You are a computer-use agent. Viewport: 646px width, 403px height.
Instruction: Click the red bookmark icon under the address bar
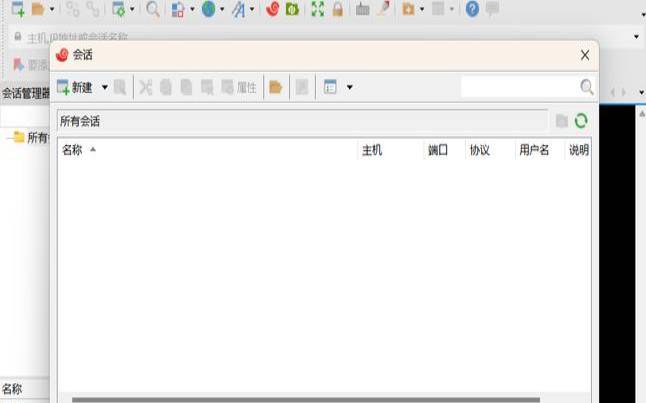(x=18, y=65)
